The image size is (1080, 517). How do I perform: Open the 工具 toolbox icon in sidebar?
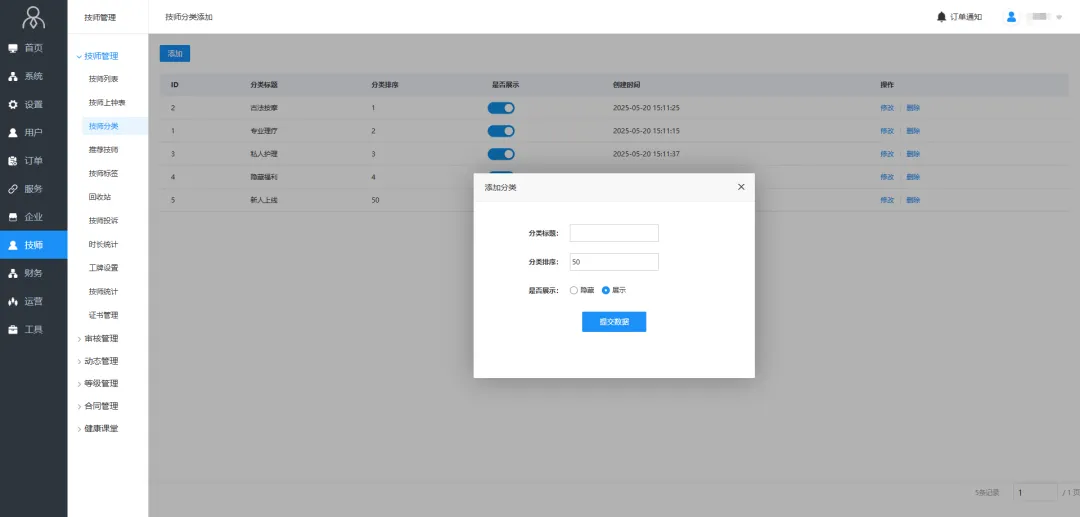click(13, 329)
